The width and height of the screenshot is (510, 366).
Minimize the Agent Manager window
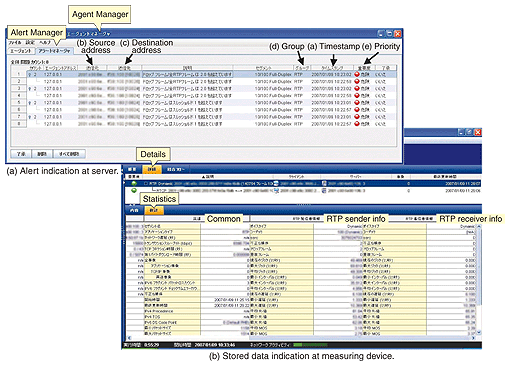coord(381,33)
